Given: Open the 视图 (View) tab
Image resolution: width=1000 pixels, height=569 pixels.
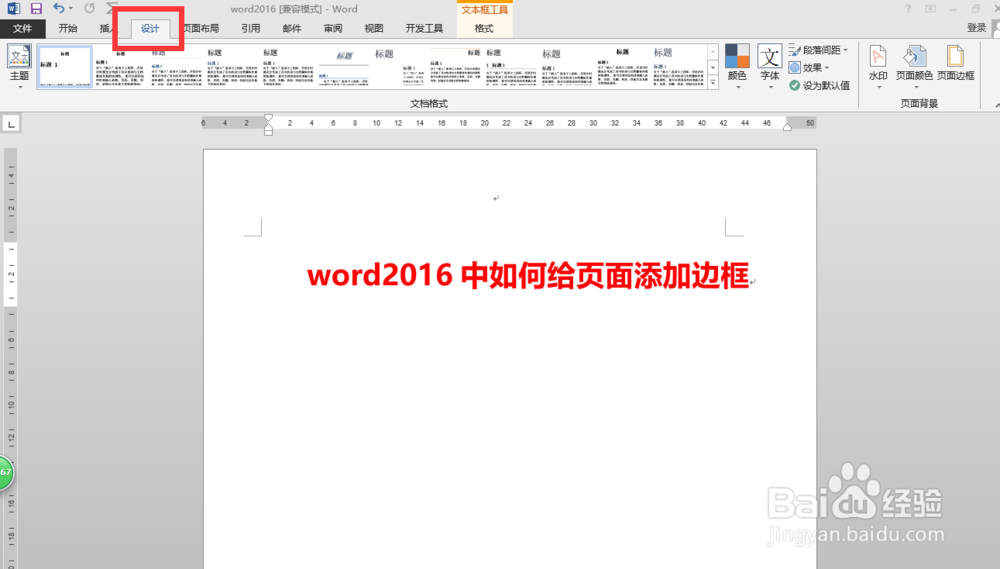Looking at the screenshot, I should [374, 28].
